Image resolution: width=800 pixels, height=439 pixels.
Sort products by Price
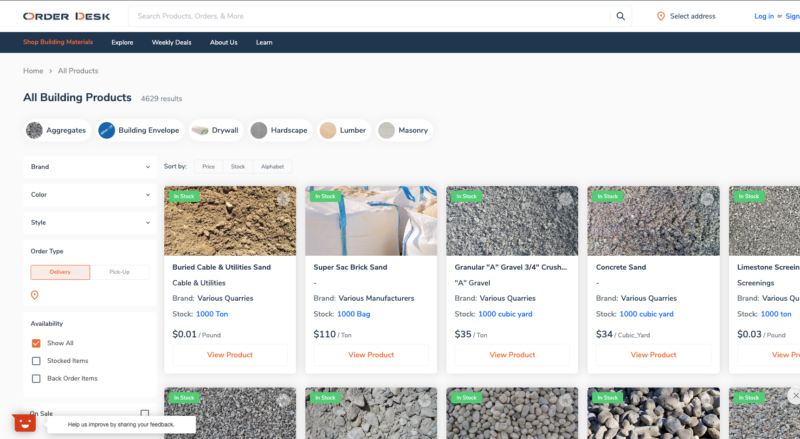208,166
